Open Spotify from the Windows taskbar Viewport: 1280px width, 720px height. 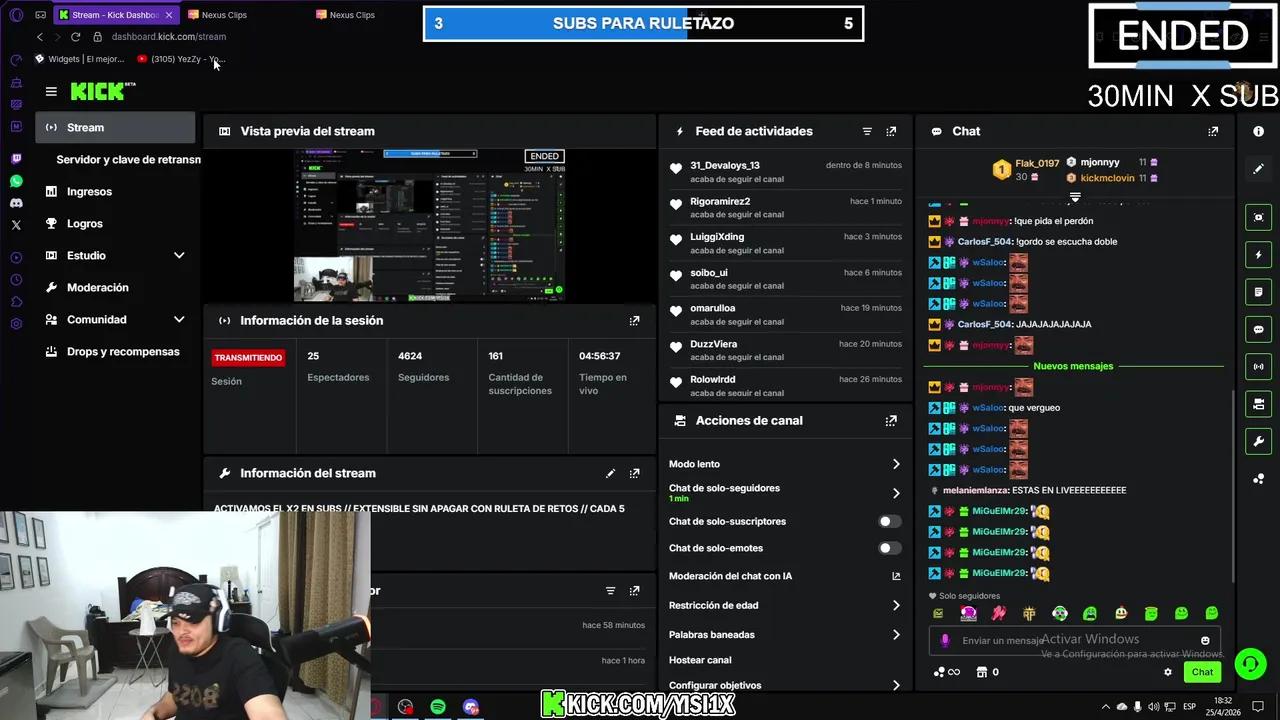click(438, 707)
